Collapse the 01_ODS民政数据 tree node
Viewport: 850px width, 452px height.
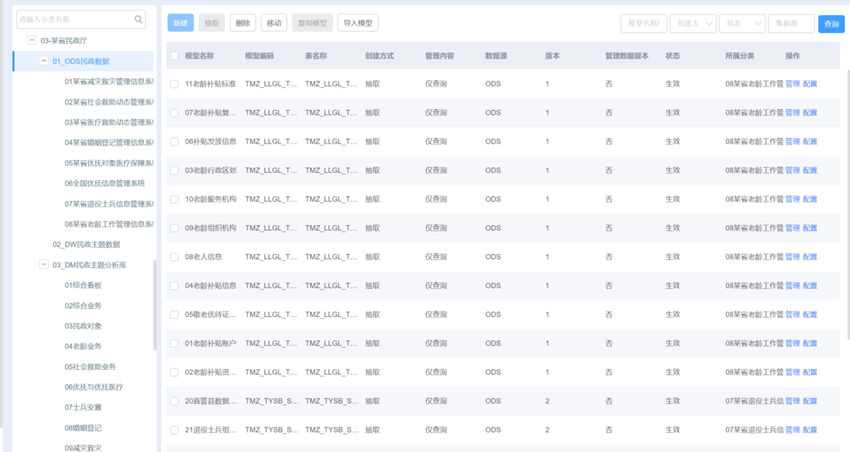point(44,61)
